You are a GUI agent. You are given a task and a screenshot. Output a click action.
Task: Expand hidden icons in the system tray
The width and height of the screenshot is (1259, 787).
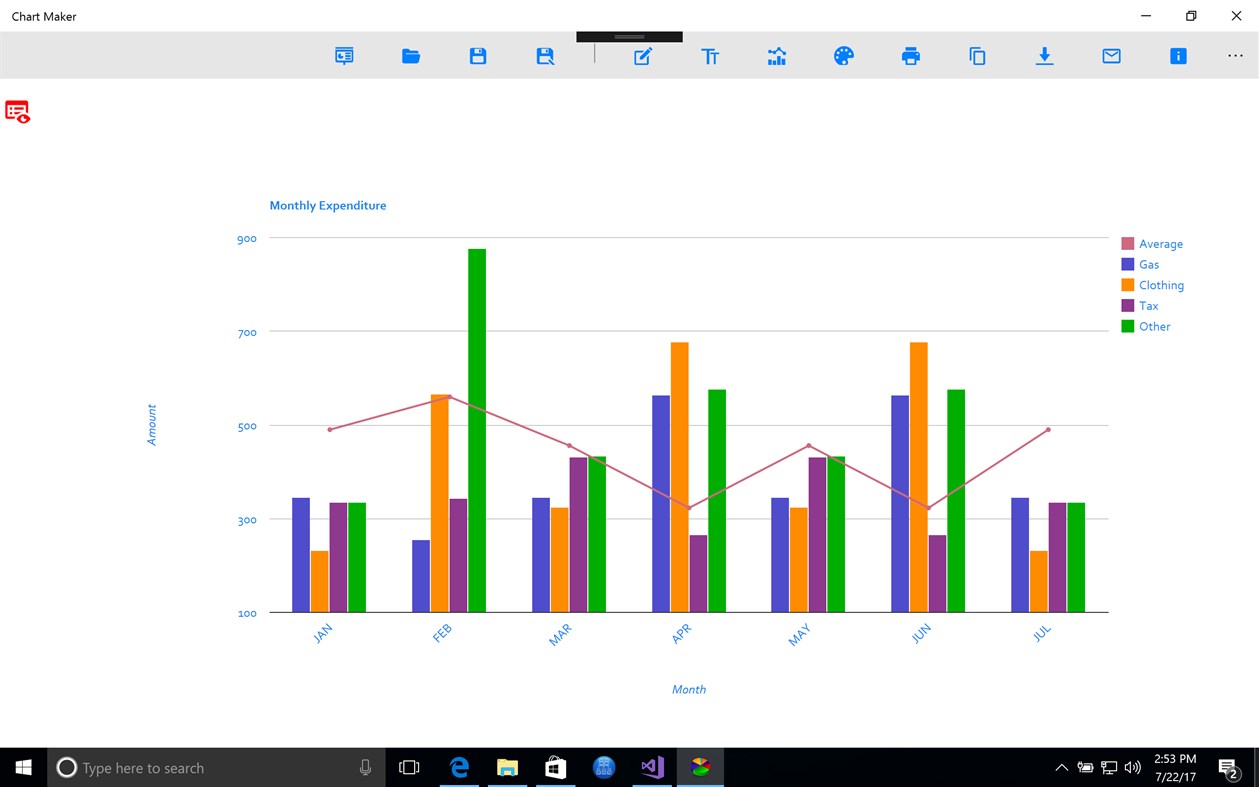pos(1061,767)
